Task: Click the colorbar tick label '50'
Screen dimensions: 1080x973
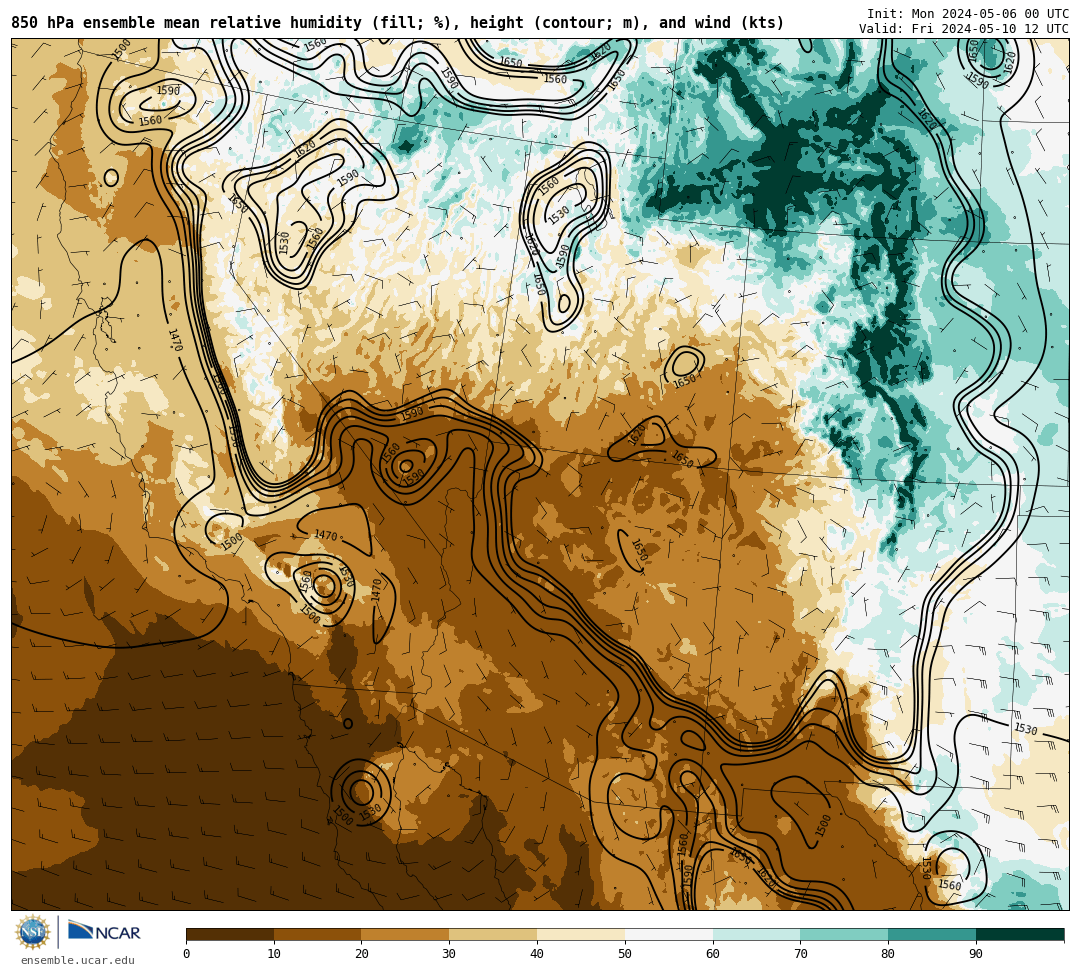Action: coord(625,954)
